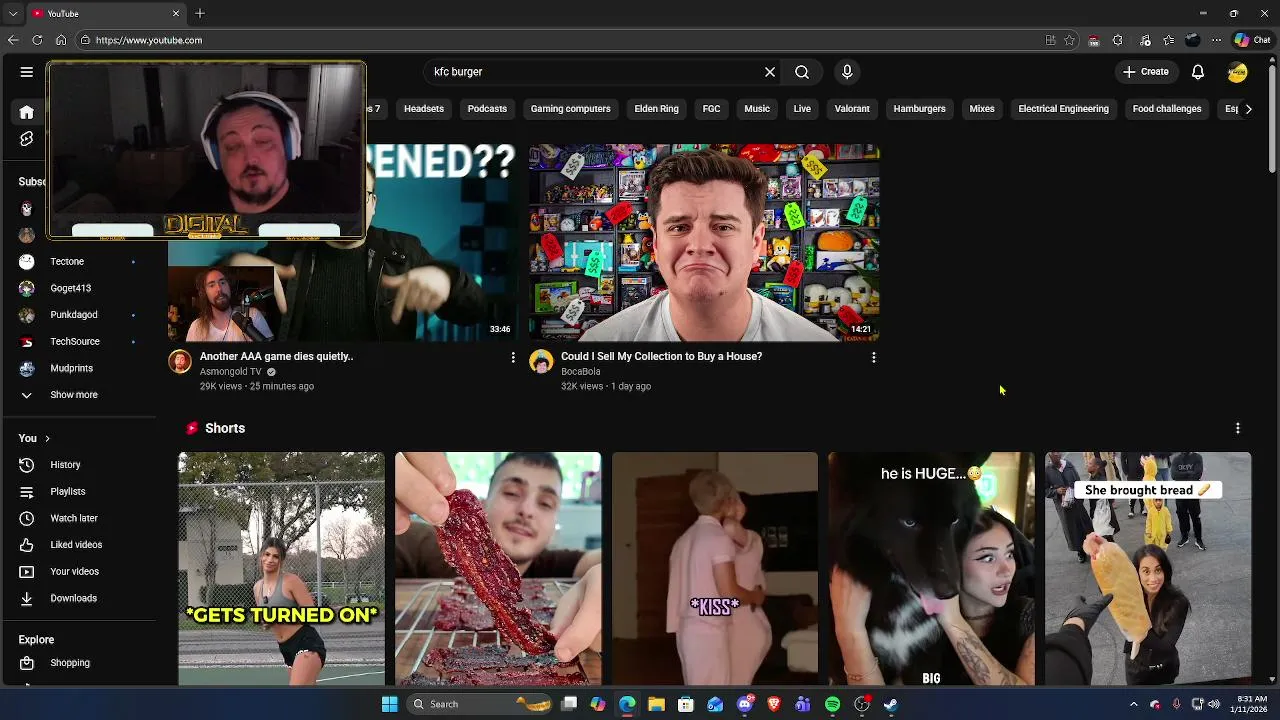The image size is (1280, 720).
Task: Open Punkdagod subscription channel
Action: [x=80, y=315]
